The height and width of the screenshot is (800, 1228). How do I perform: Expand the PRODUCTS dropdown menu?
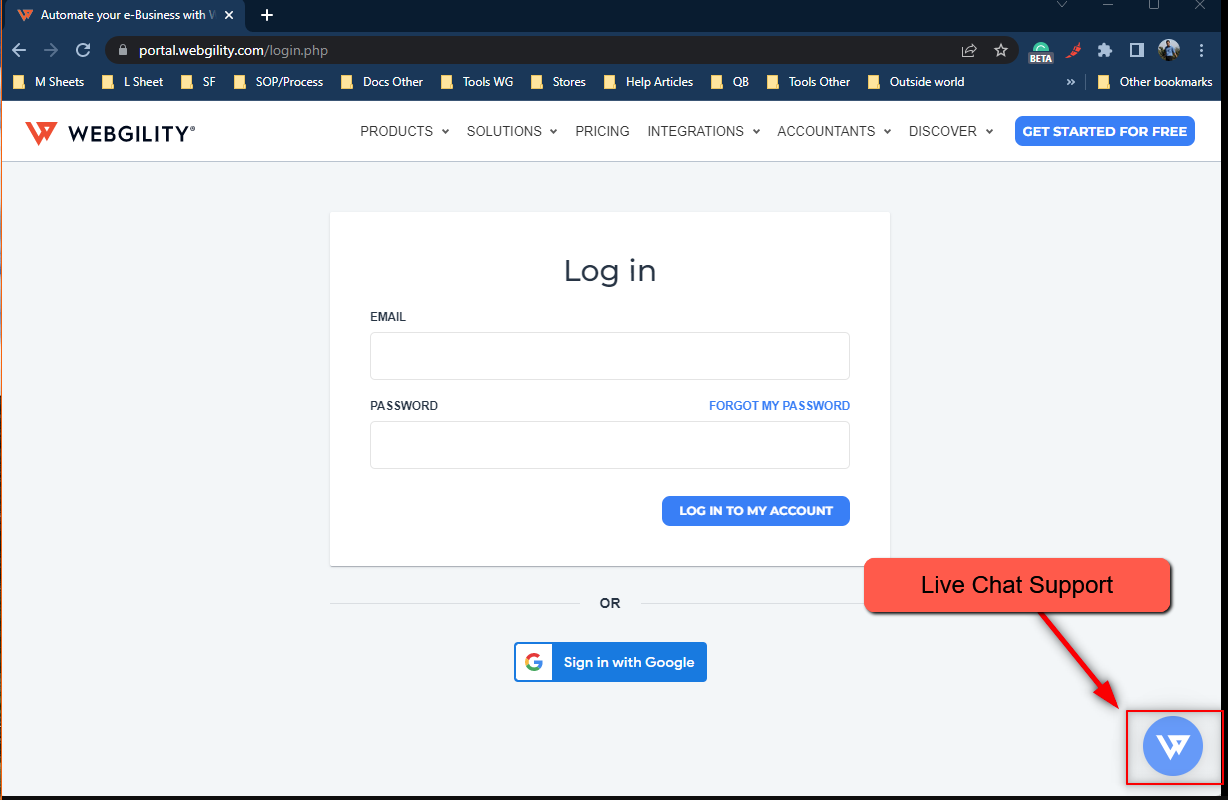click(405, 131)
